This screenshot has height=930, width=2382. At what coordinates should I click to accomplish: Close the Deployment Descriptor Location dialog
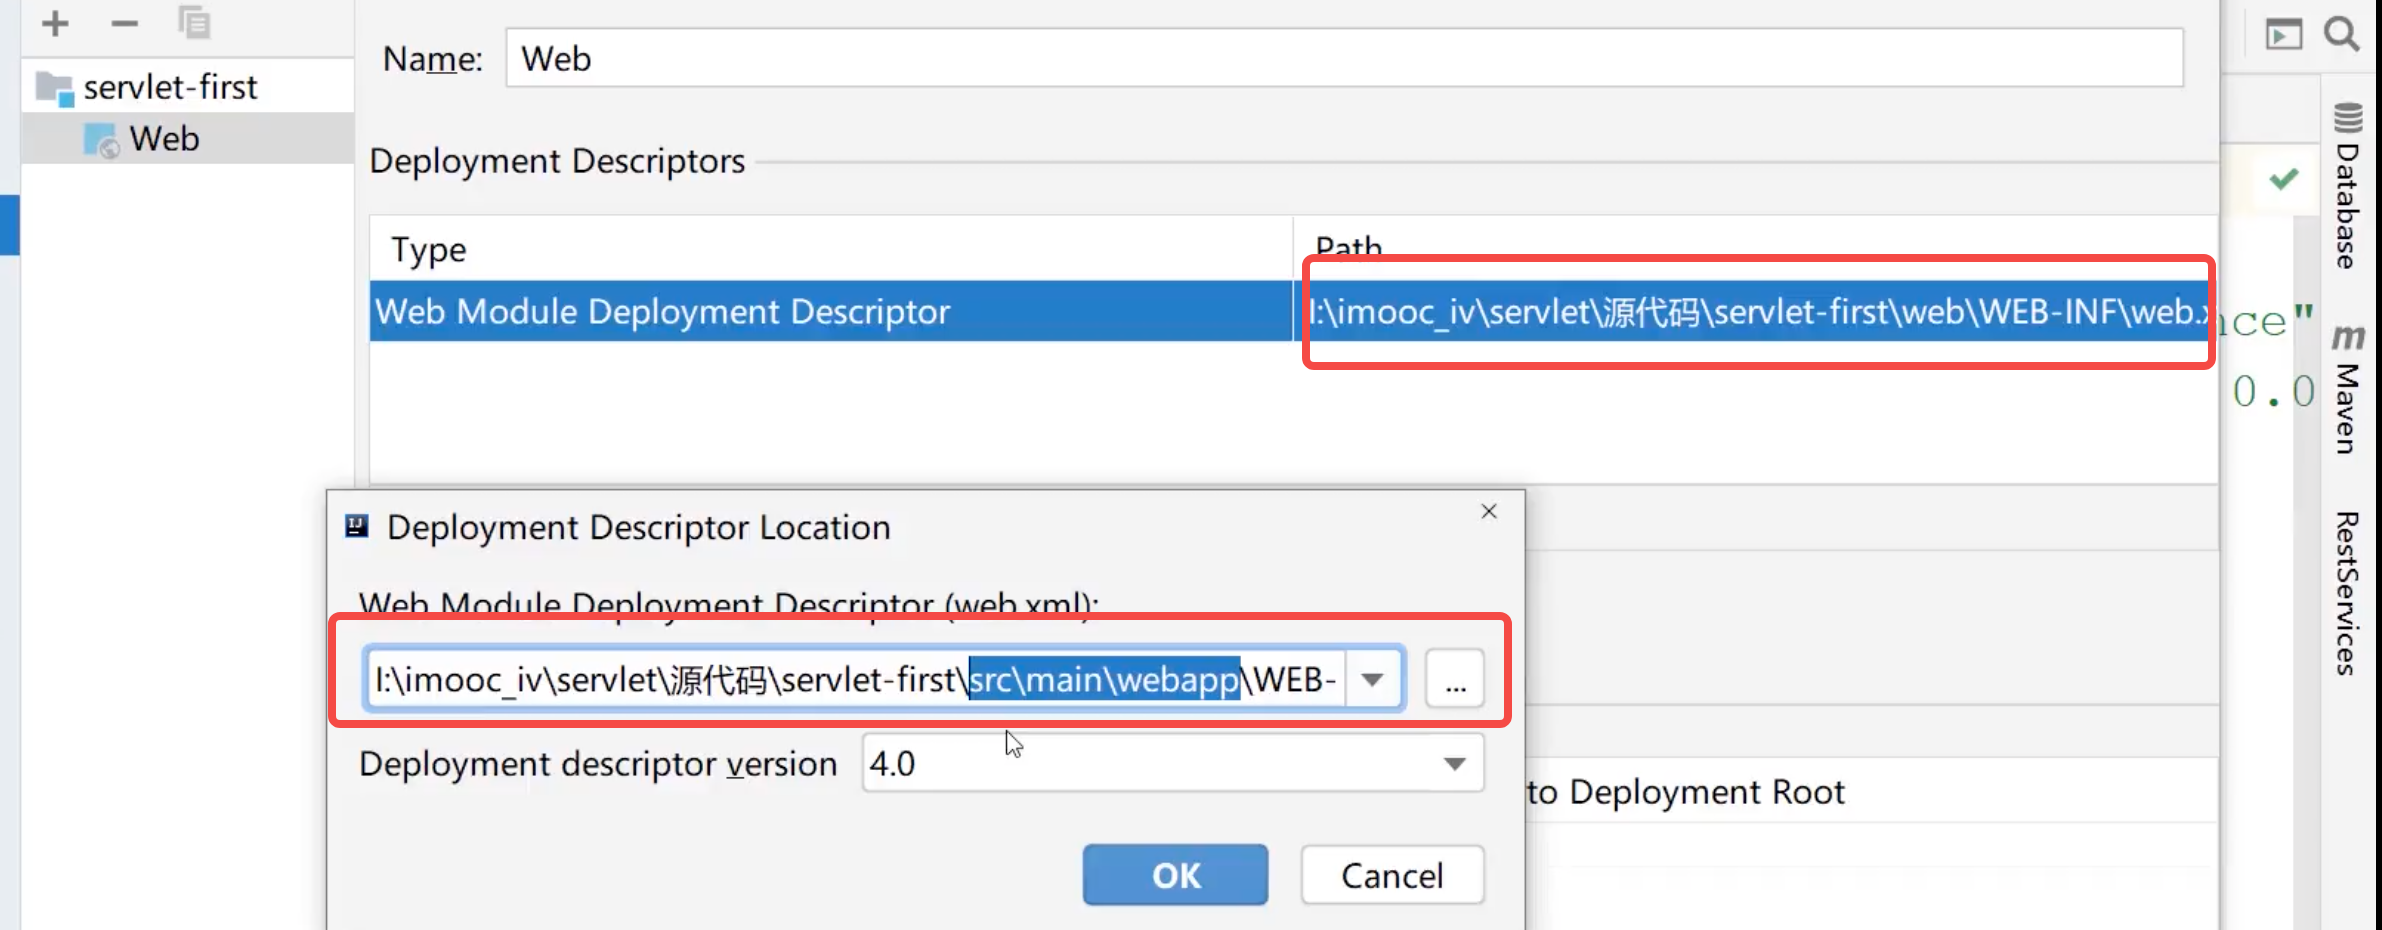point(1489,512)
